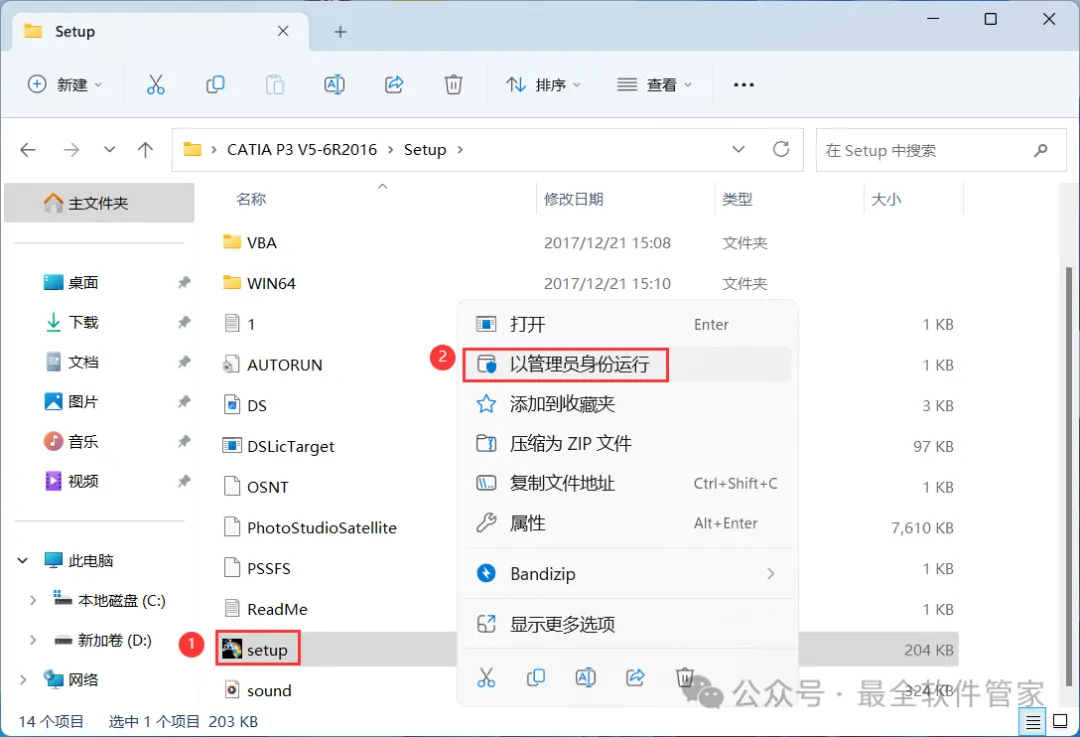Click CATIA P3 V5-6R2016 in the breadcrumb

tap(302, 149)
